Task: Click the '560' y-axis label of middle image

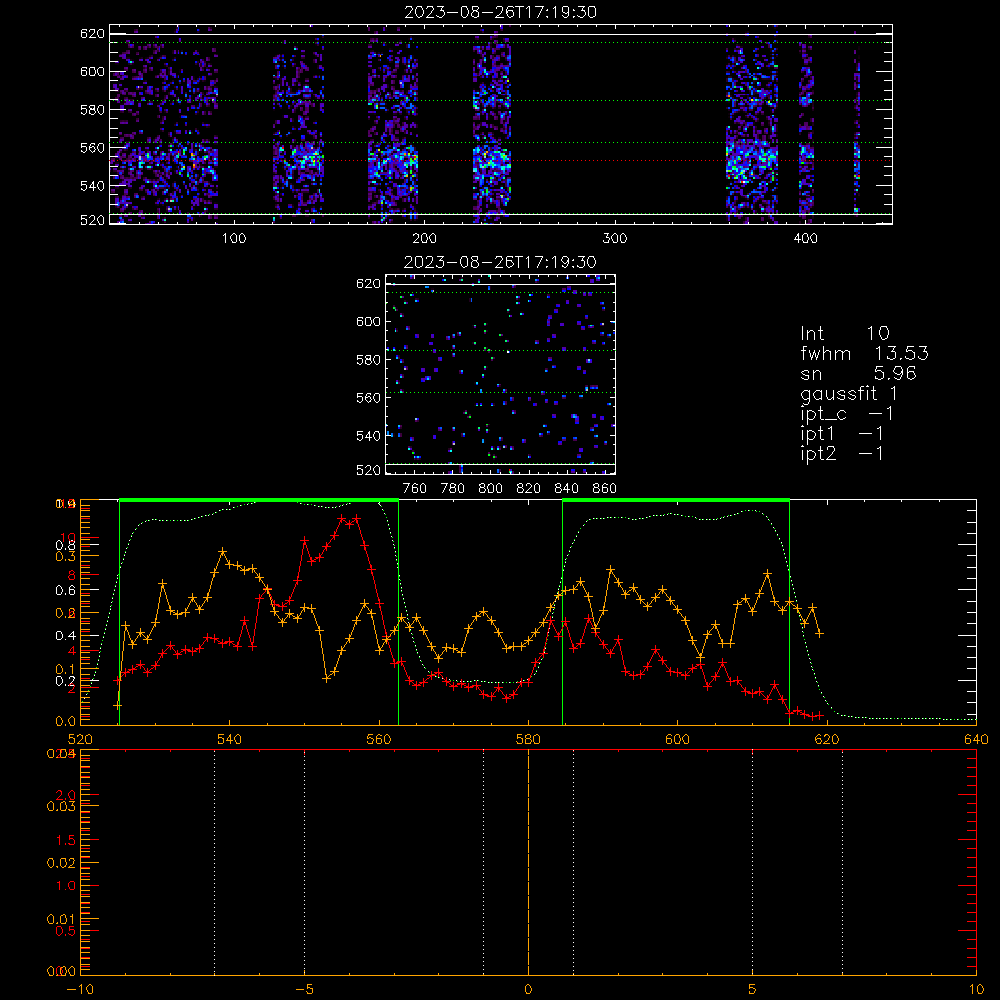Action: coord(368,397)
